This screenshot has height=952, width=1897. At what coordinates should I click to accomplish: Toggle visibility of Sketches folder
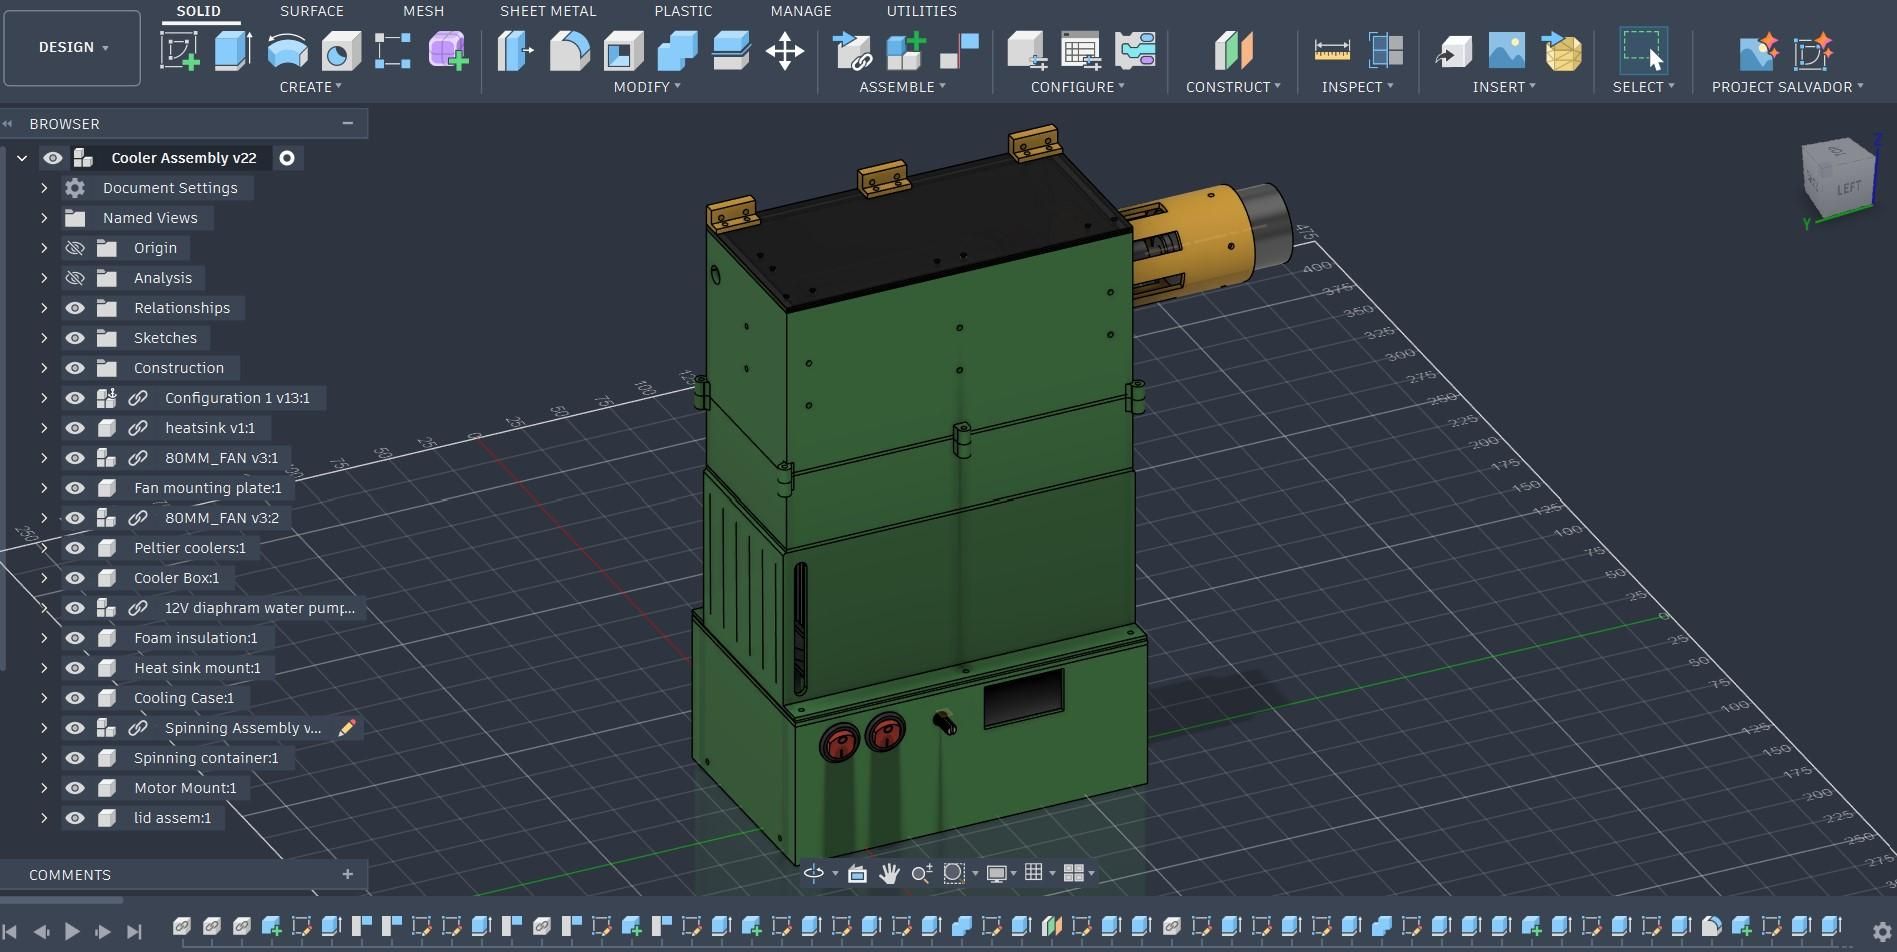(75, 338)
